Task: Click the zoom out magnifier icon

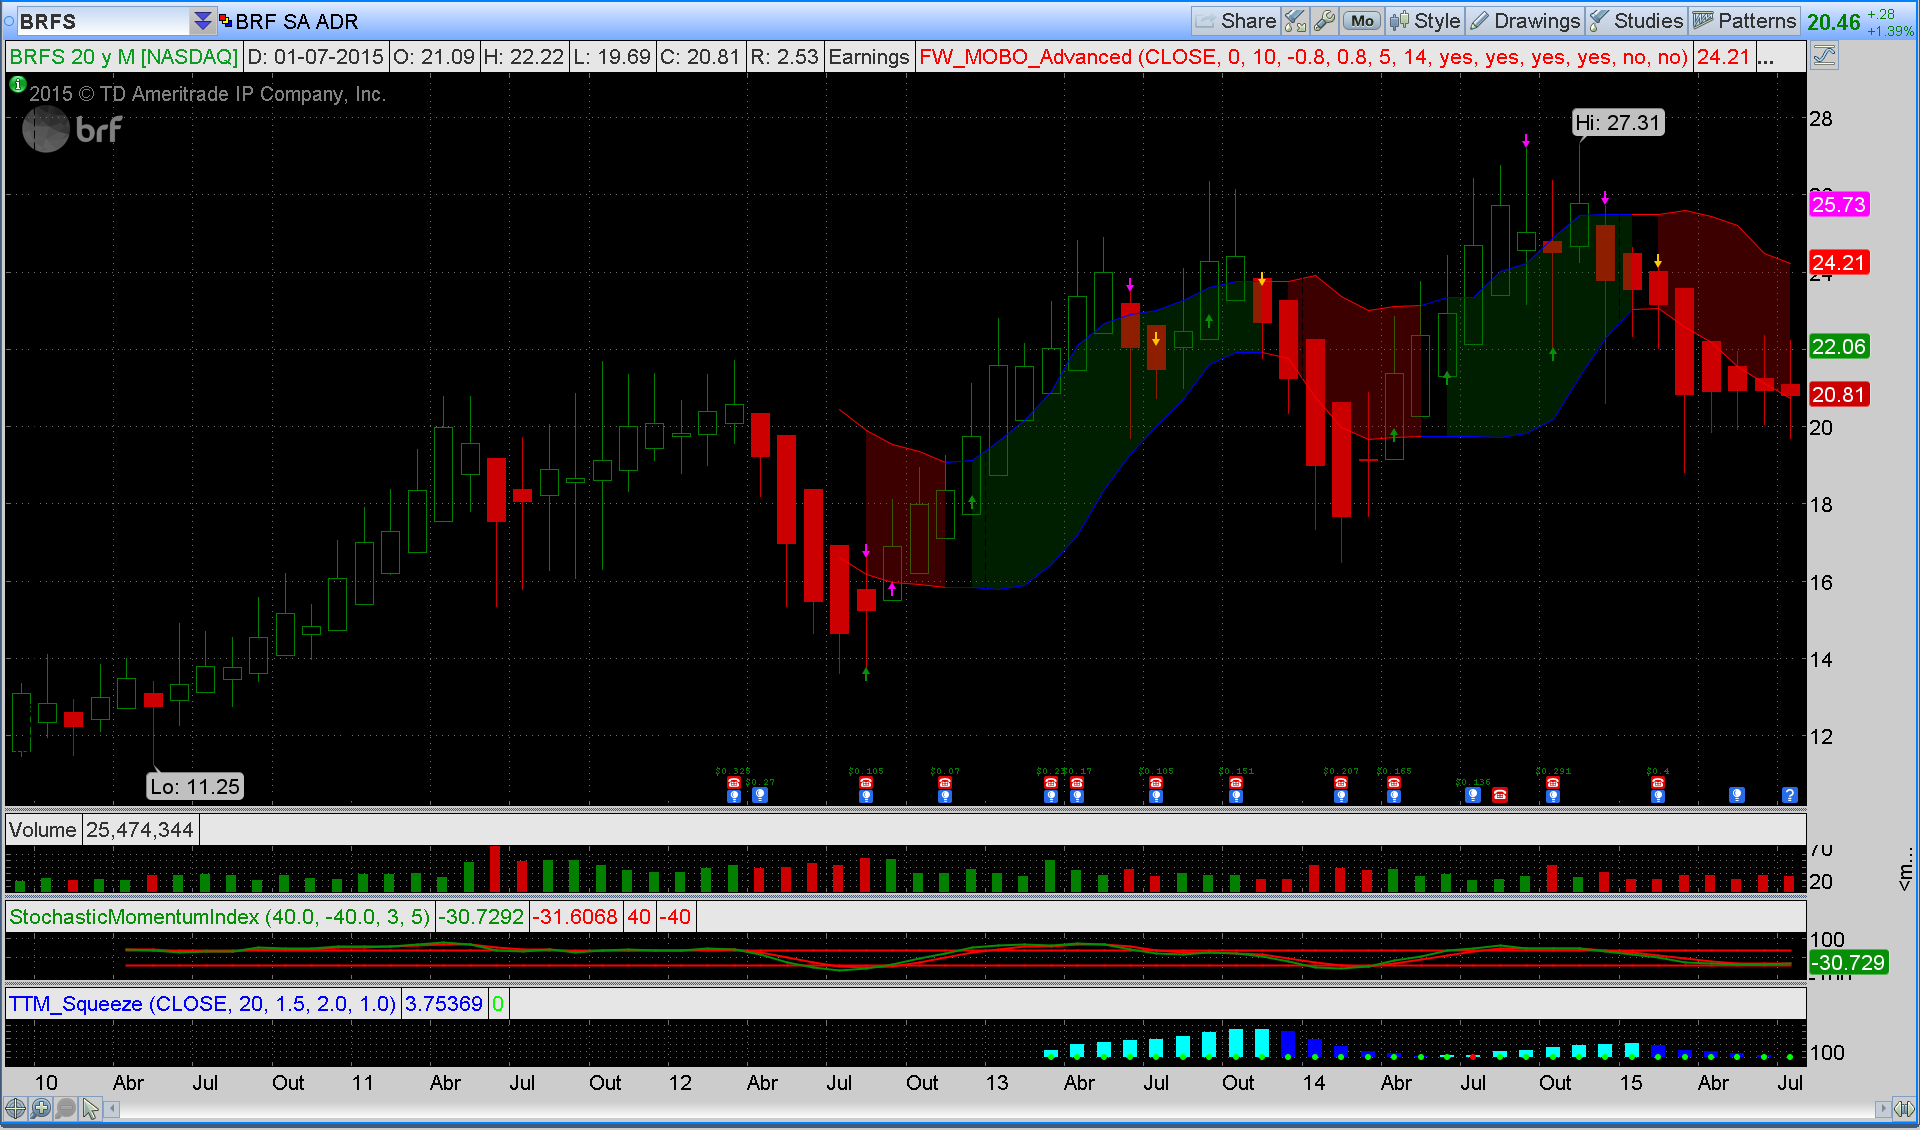Action: coord(66,1108)
